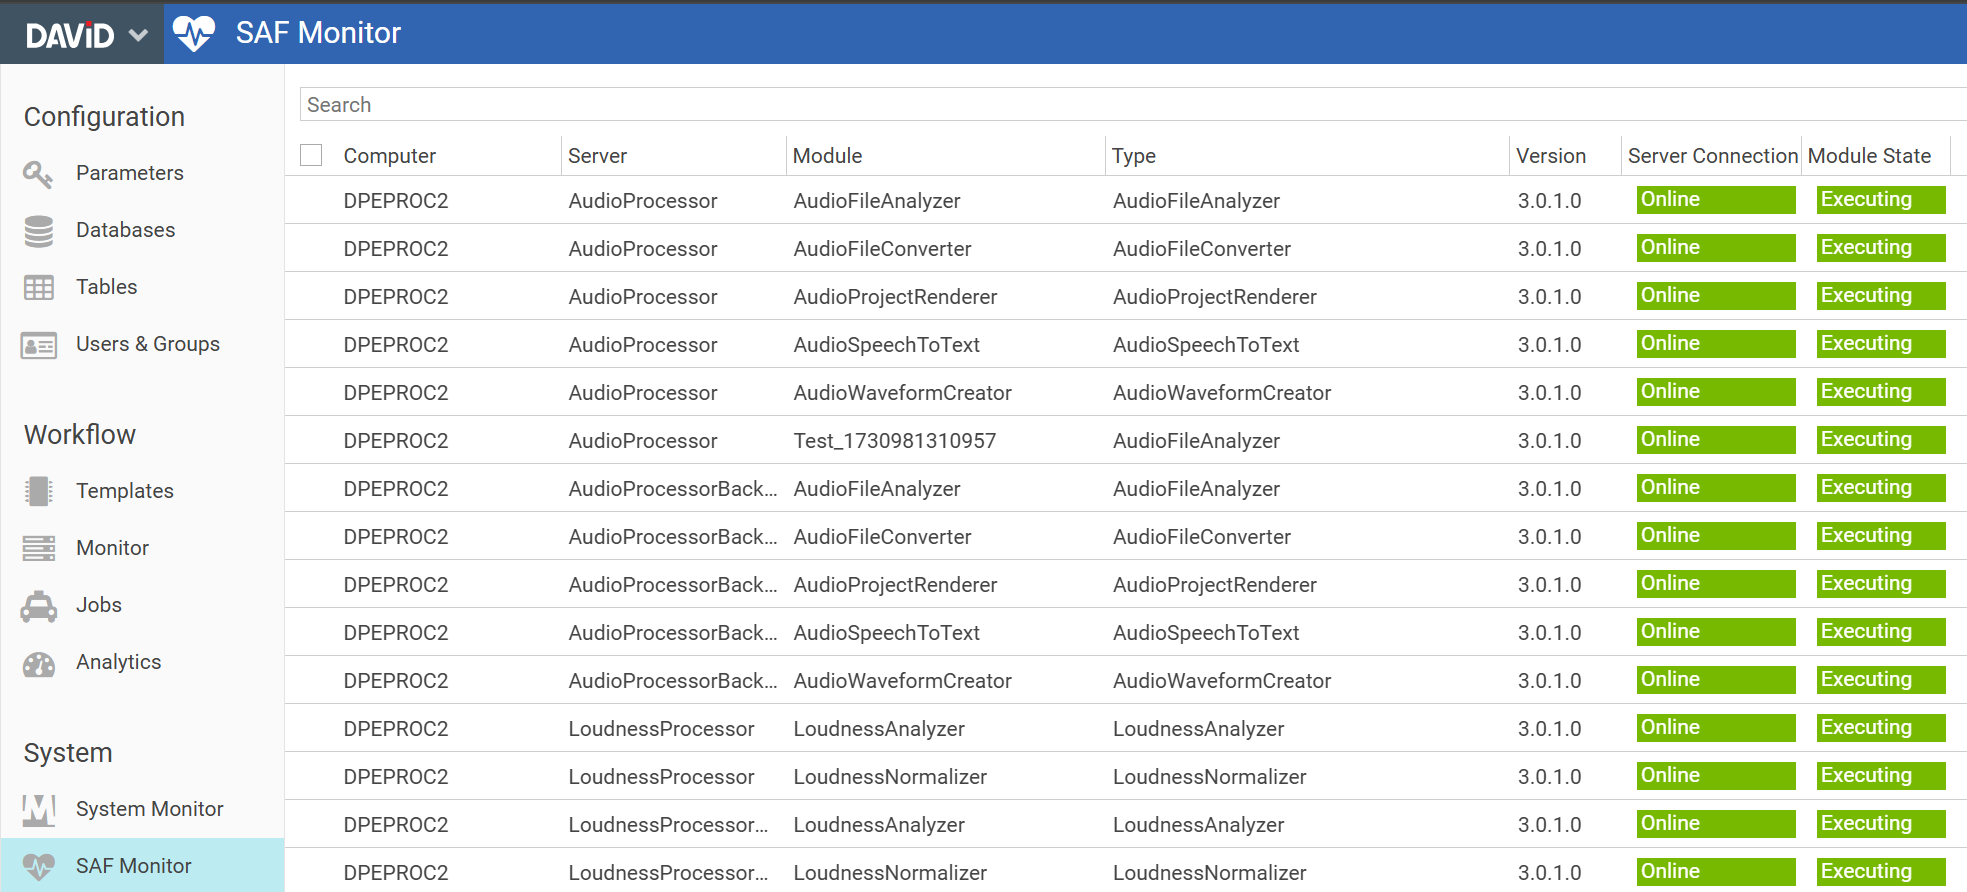
Task: Click the Tables grid icon
Action: tap(38, 288)
